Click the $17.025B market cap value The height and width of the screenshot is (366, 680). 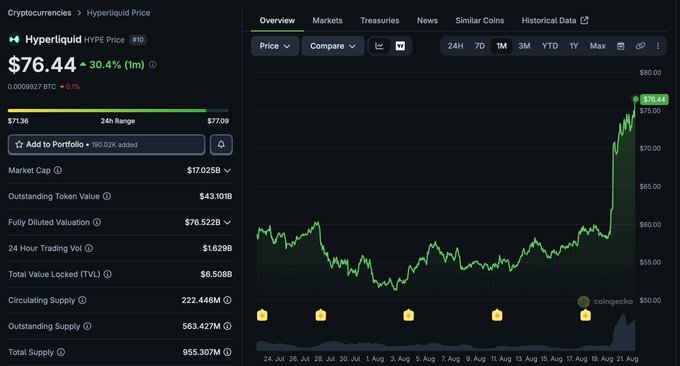[x=203, y=170]
